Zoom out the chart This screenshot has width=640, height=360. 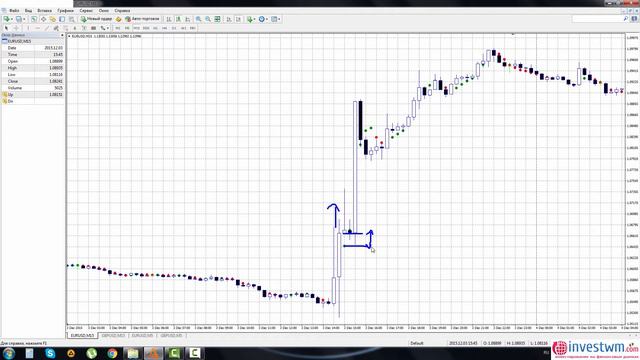pyautogui.click(x=208, y=19)
